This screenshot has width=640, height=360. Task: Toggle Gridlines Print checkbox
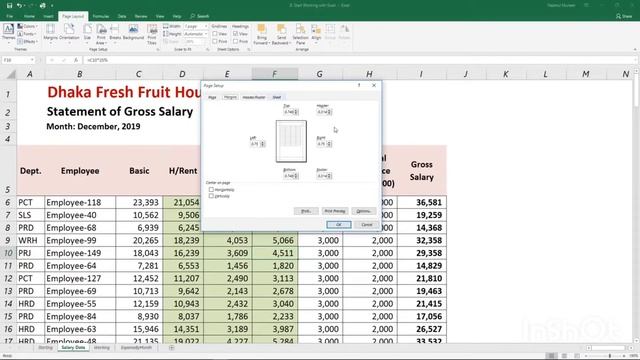[x=215, y=41]
